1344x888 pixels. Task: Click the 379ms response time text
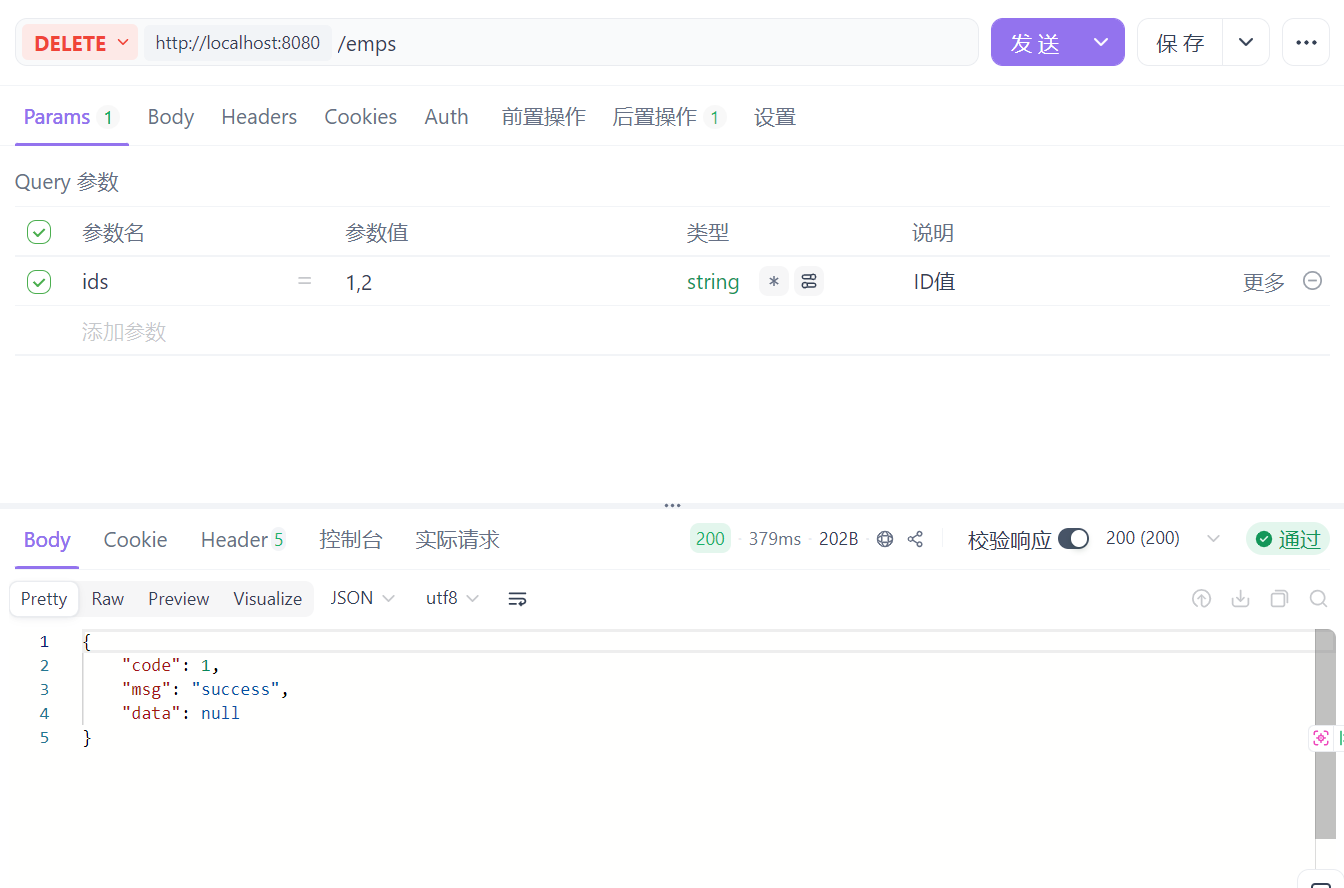click(x=774, y=539)
